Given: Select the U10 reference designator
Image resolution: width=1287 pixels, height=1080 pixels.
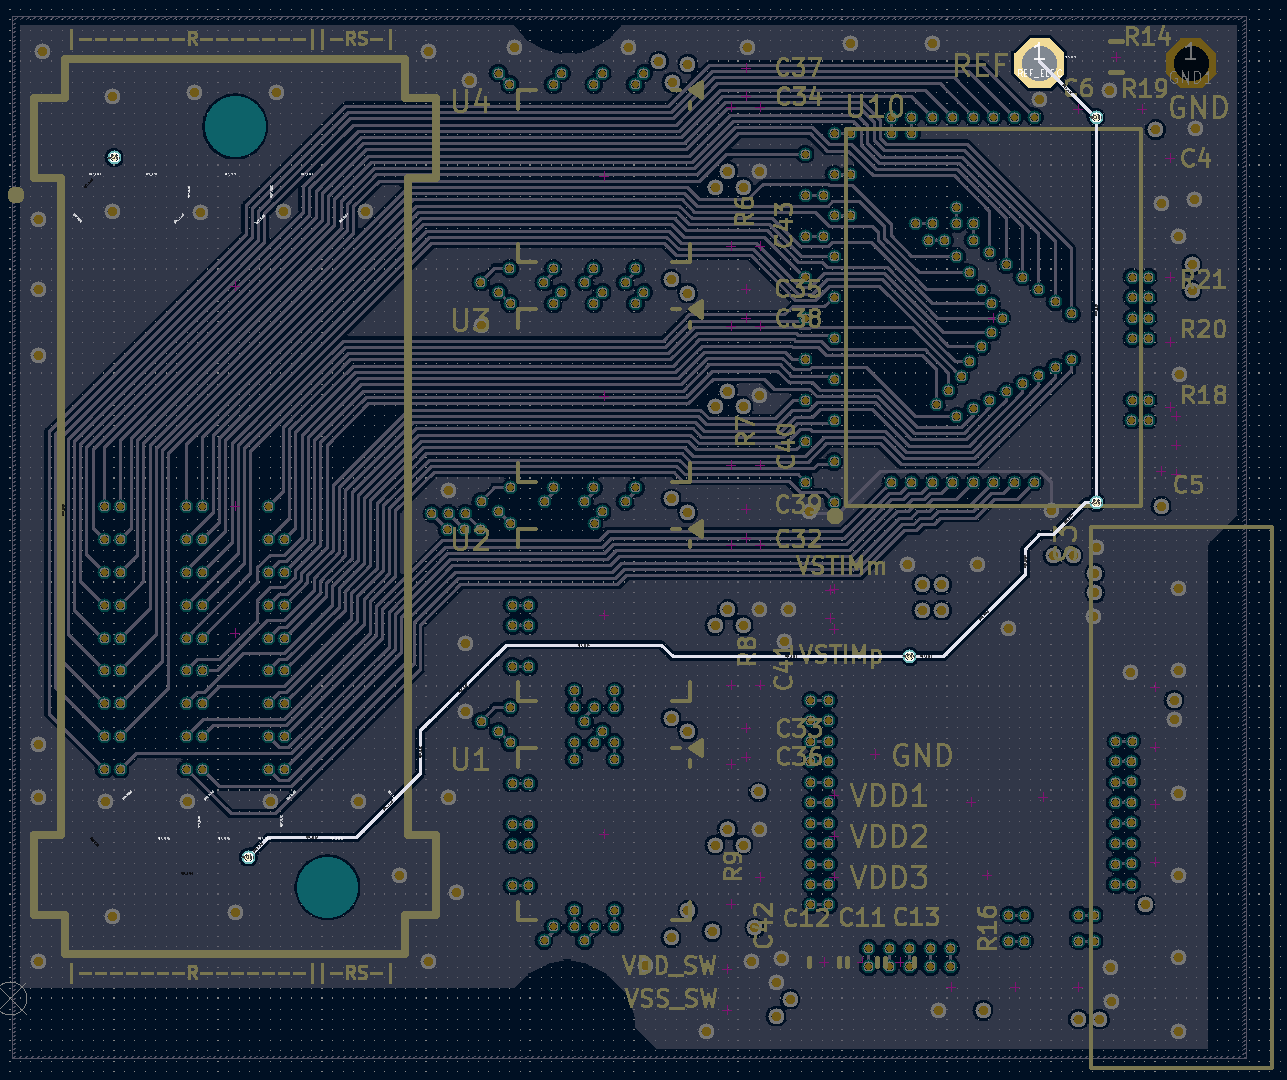Looking at the screenshot, I should [875, 107].
